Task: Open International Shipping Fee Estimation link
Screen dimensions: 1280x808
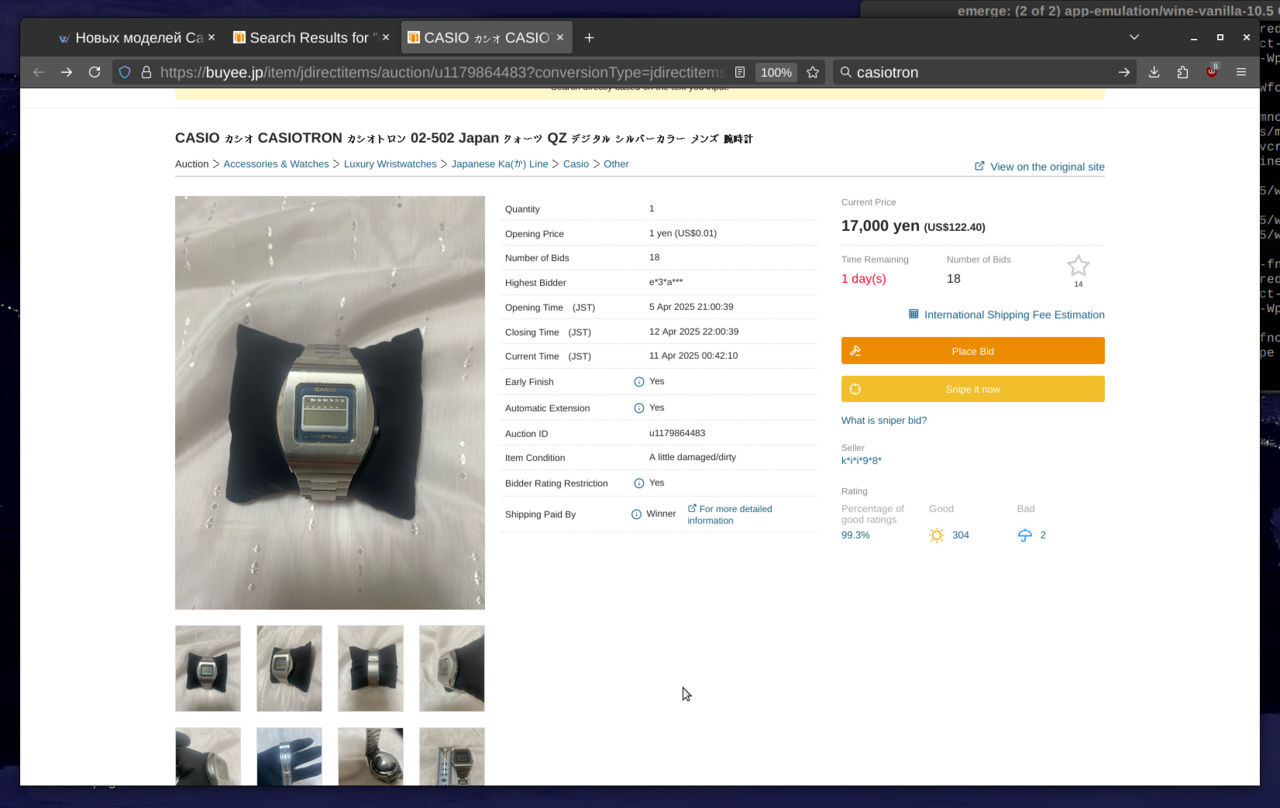Action: tap(1013, 315)
